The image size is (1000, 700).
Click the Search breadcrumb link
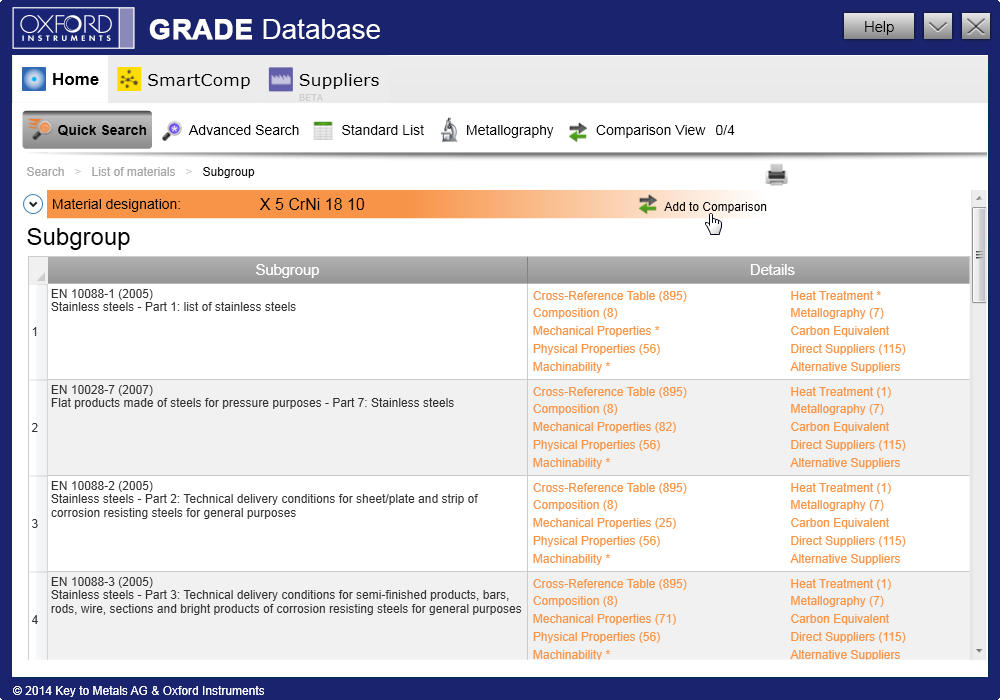[x=45, y=172]
